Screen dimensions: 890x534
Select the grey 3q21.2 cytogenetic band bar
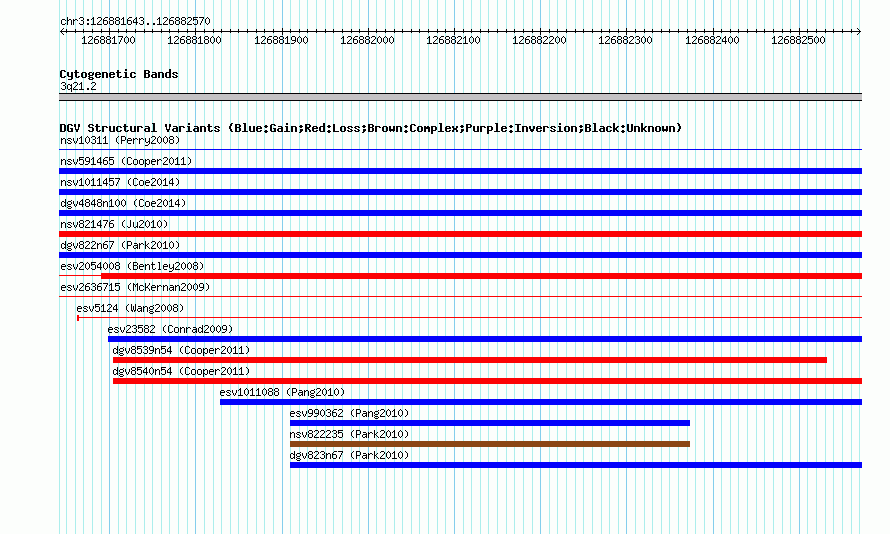click(460, 97)
